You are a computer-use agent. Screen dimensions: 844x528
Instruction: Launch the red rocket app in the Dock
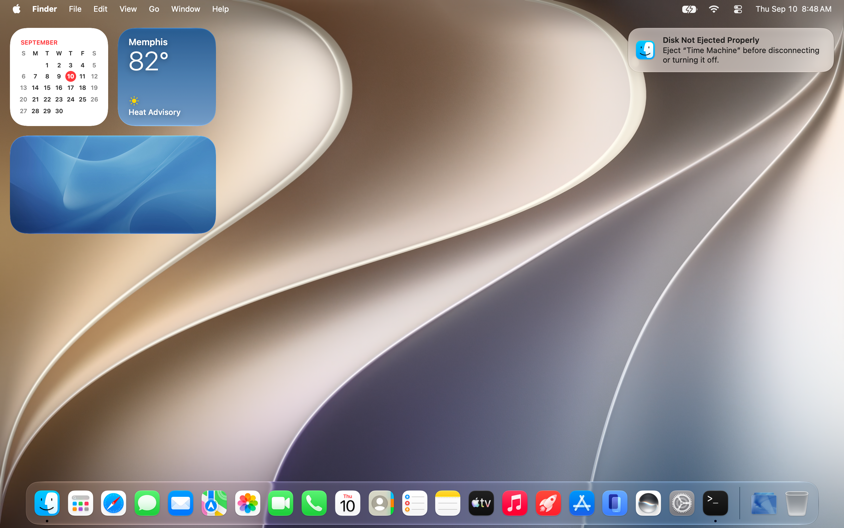[x=548, y=503]
